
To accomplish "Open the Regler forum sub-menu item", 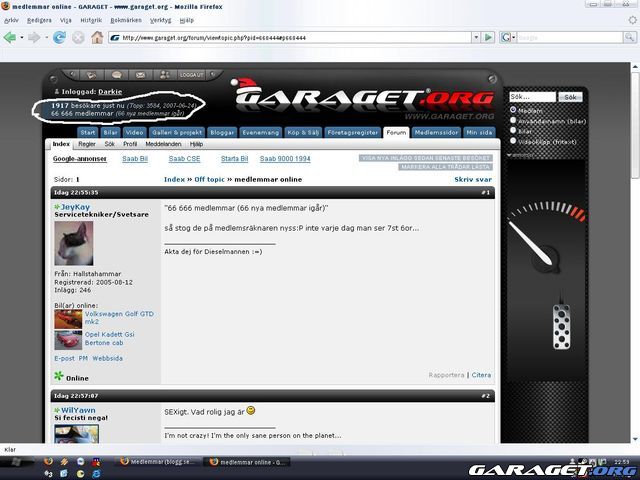I will pyautogui.click(x=87, y=144).
